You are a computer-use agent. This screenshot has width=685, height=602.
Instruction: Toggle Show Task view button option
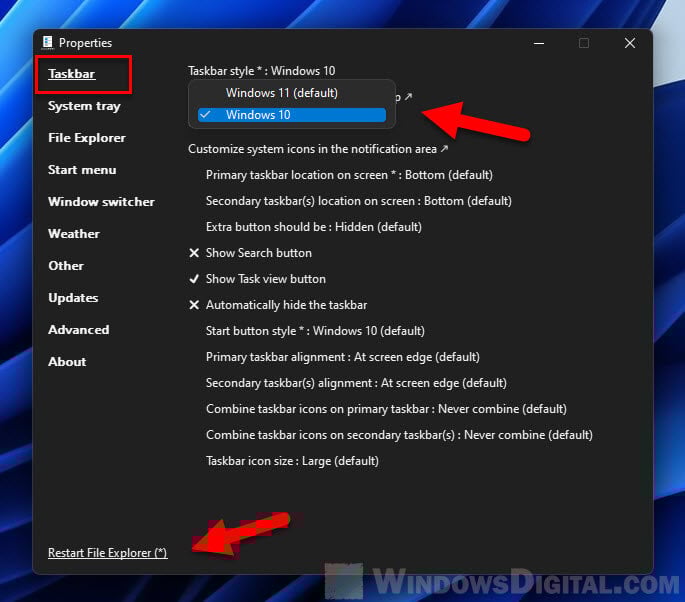pyautogui.click(x=257, y=279)
